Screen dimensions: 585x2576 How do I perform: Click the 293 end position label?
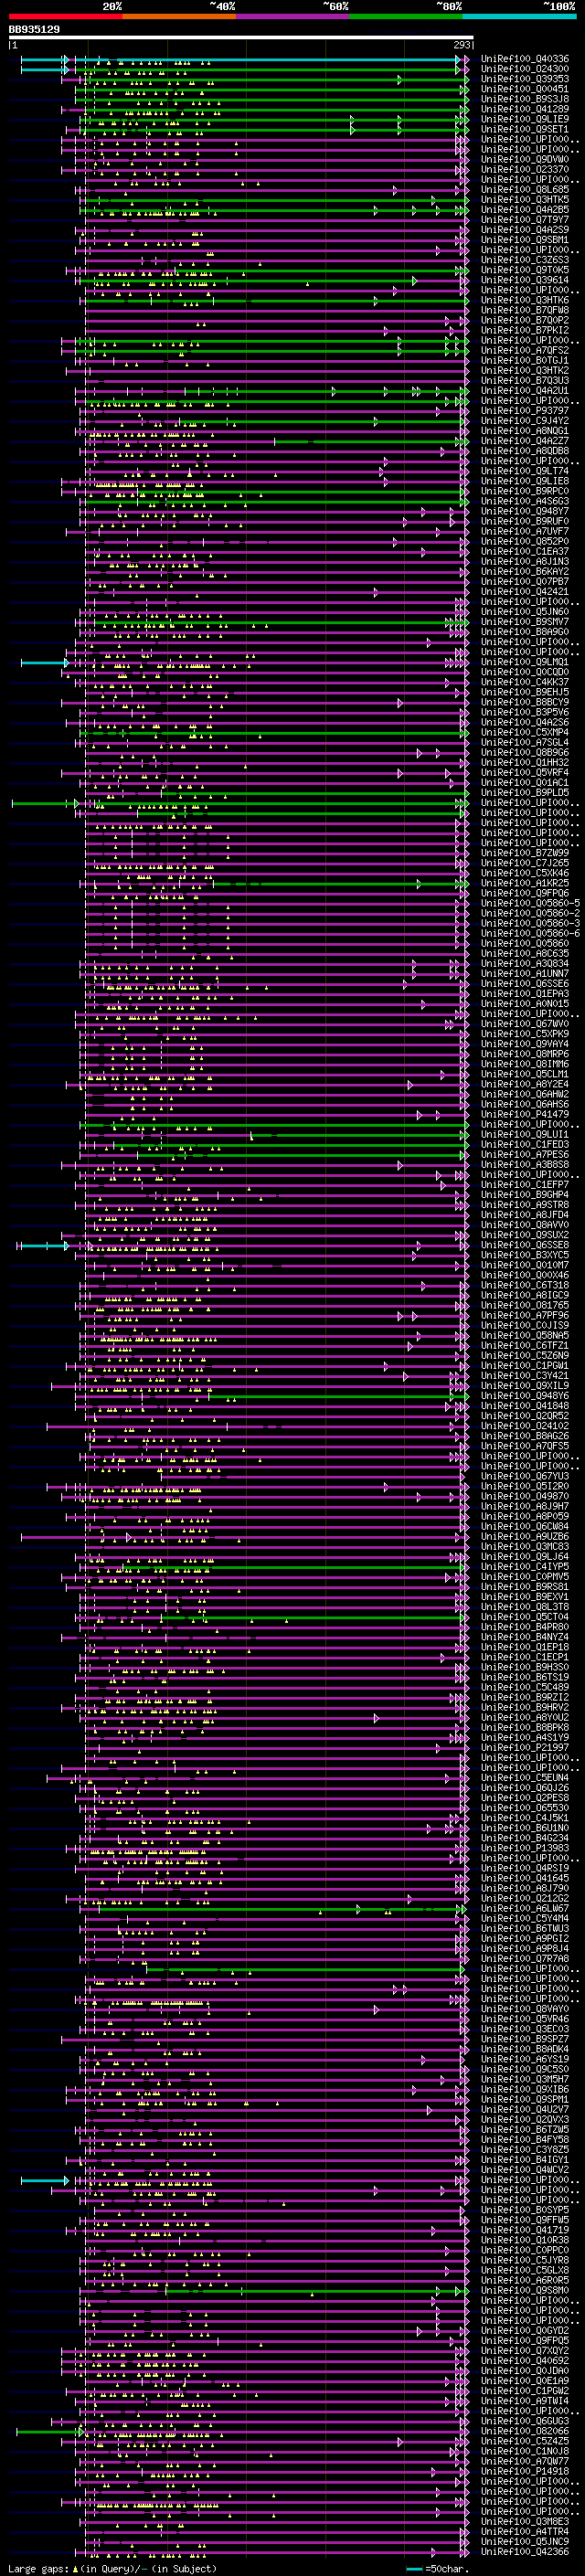(x=461, y=45)
